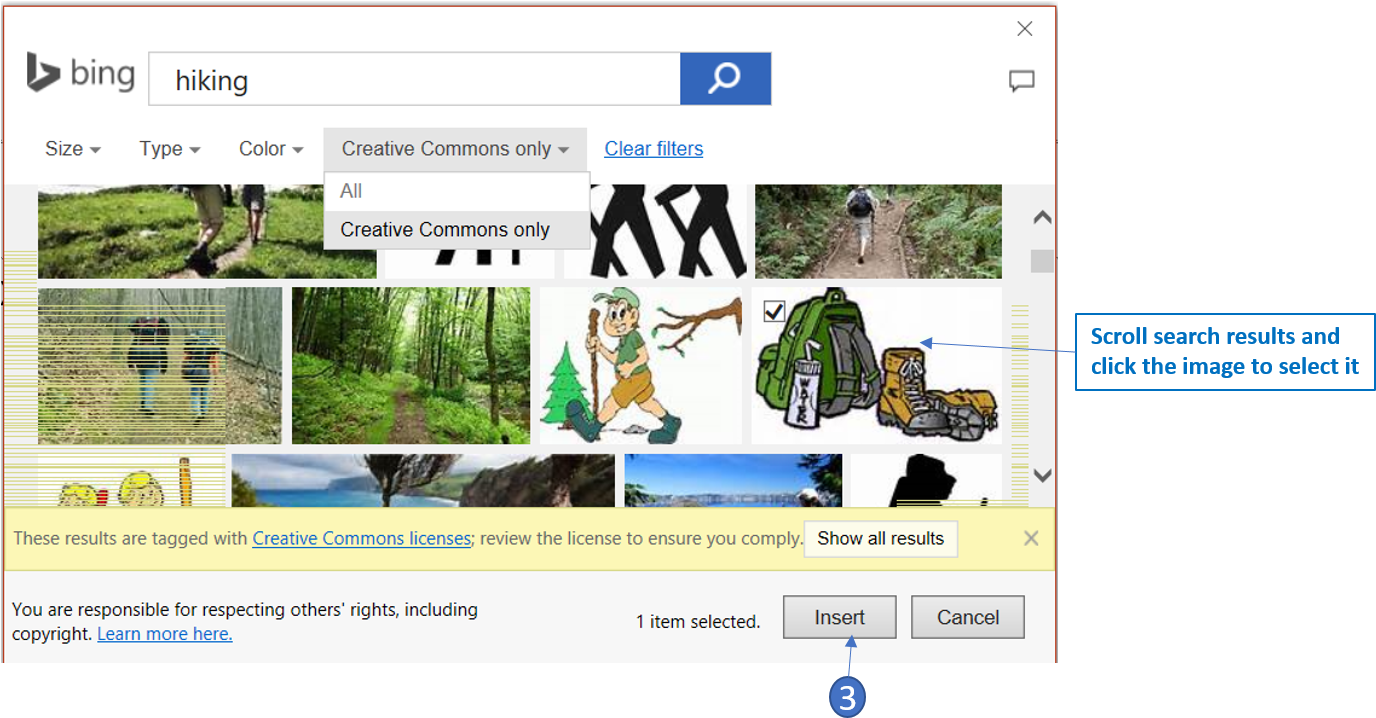Click the Insert button
This screenshot has width=1376, height=718.
(839, 617)
